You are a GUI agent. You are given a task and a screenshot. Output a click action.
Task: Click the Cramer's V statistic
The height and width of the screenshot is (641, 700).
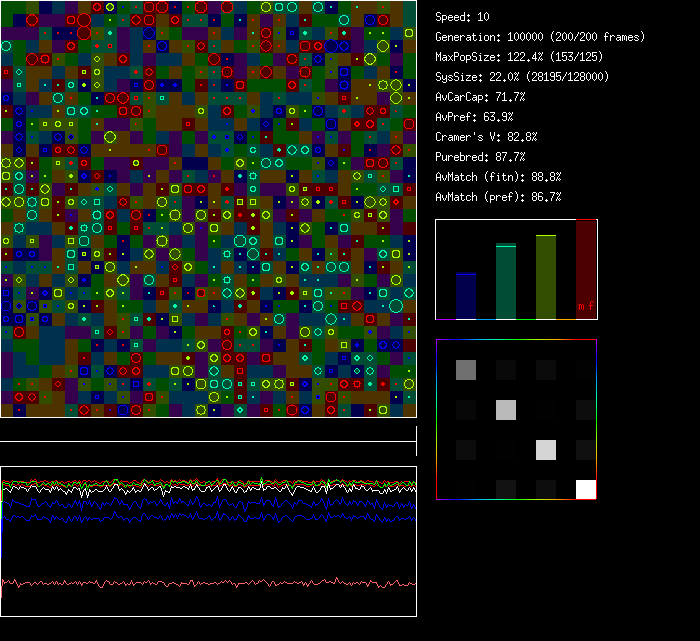tap(486, 137)
